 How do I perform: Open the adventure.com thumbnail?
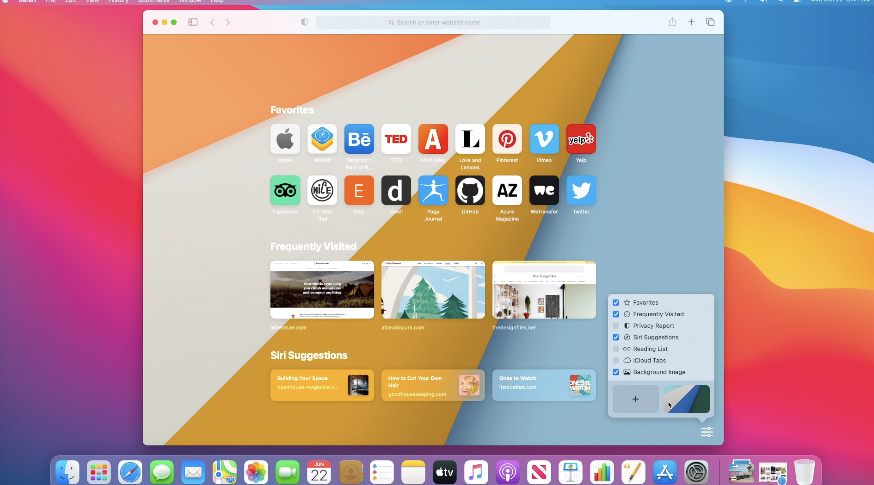(322, 290)
